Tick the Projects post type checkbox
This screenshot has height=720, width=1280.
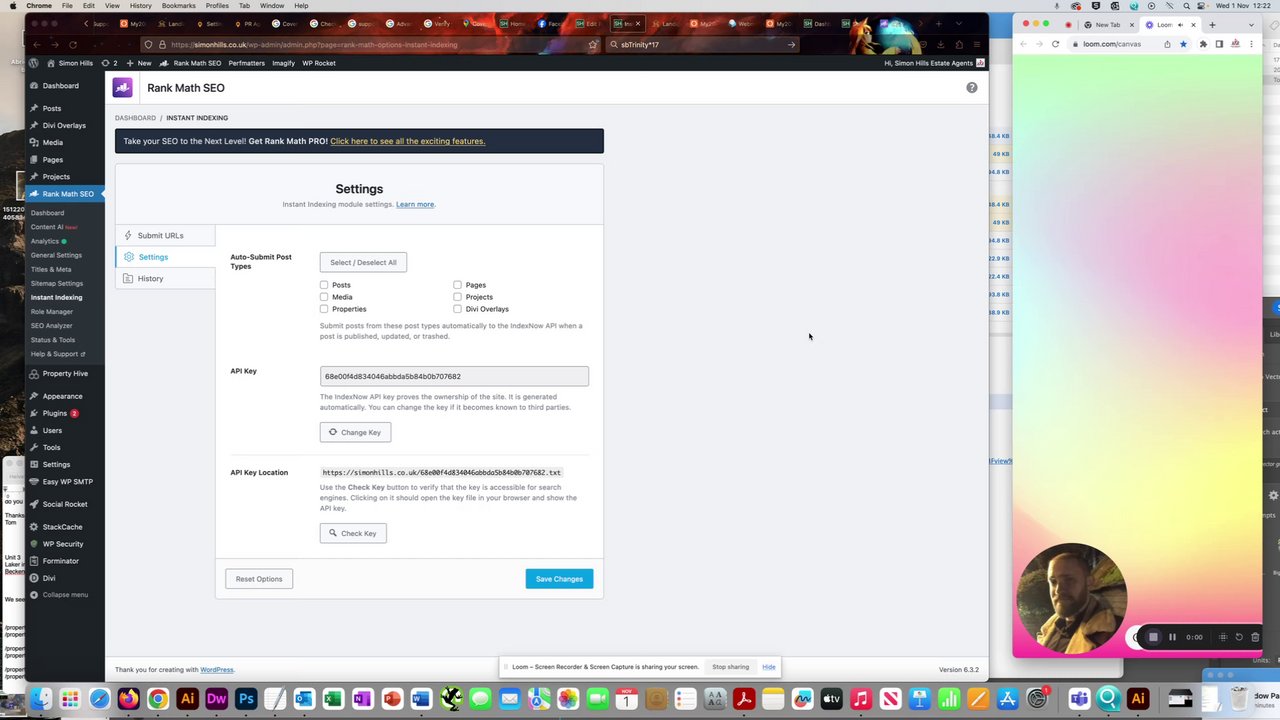pyautogui.click(x=458, y=297)
